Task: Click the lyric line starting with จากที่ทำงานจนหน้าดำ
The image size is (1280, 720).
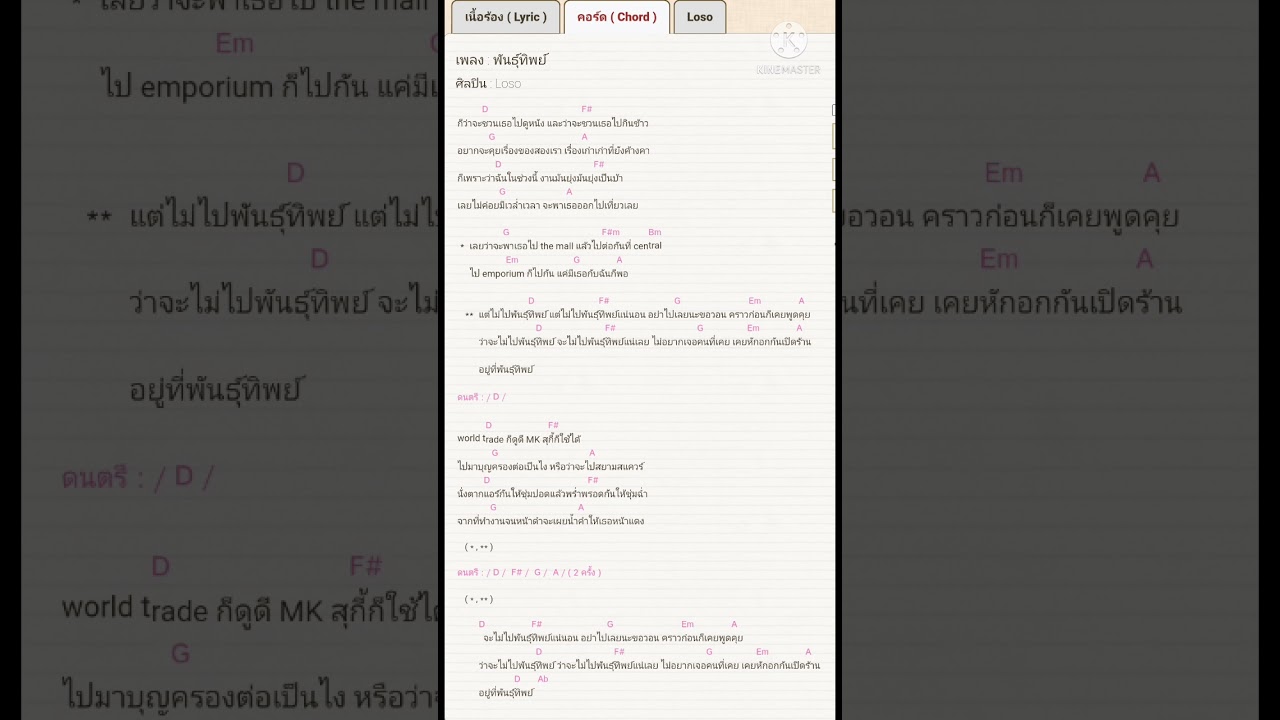Action: click(551, 521)
